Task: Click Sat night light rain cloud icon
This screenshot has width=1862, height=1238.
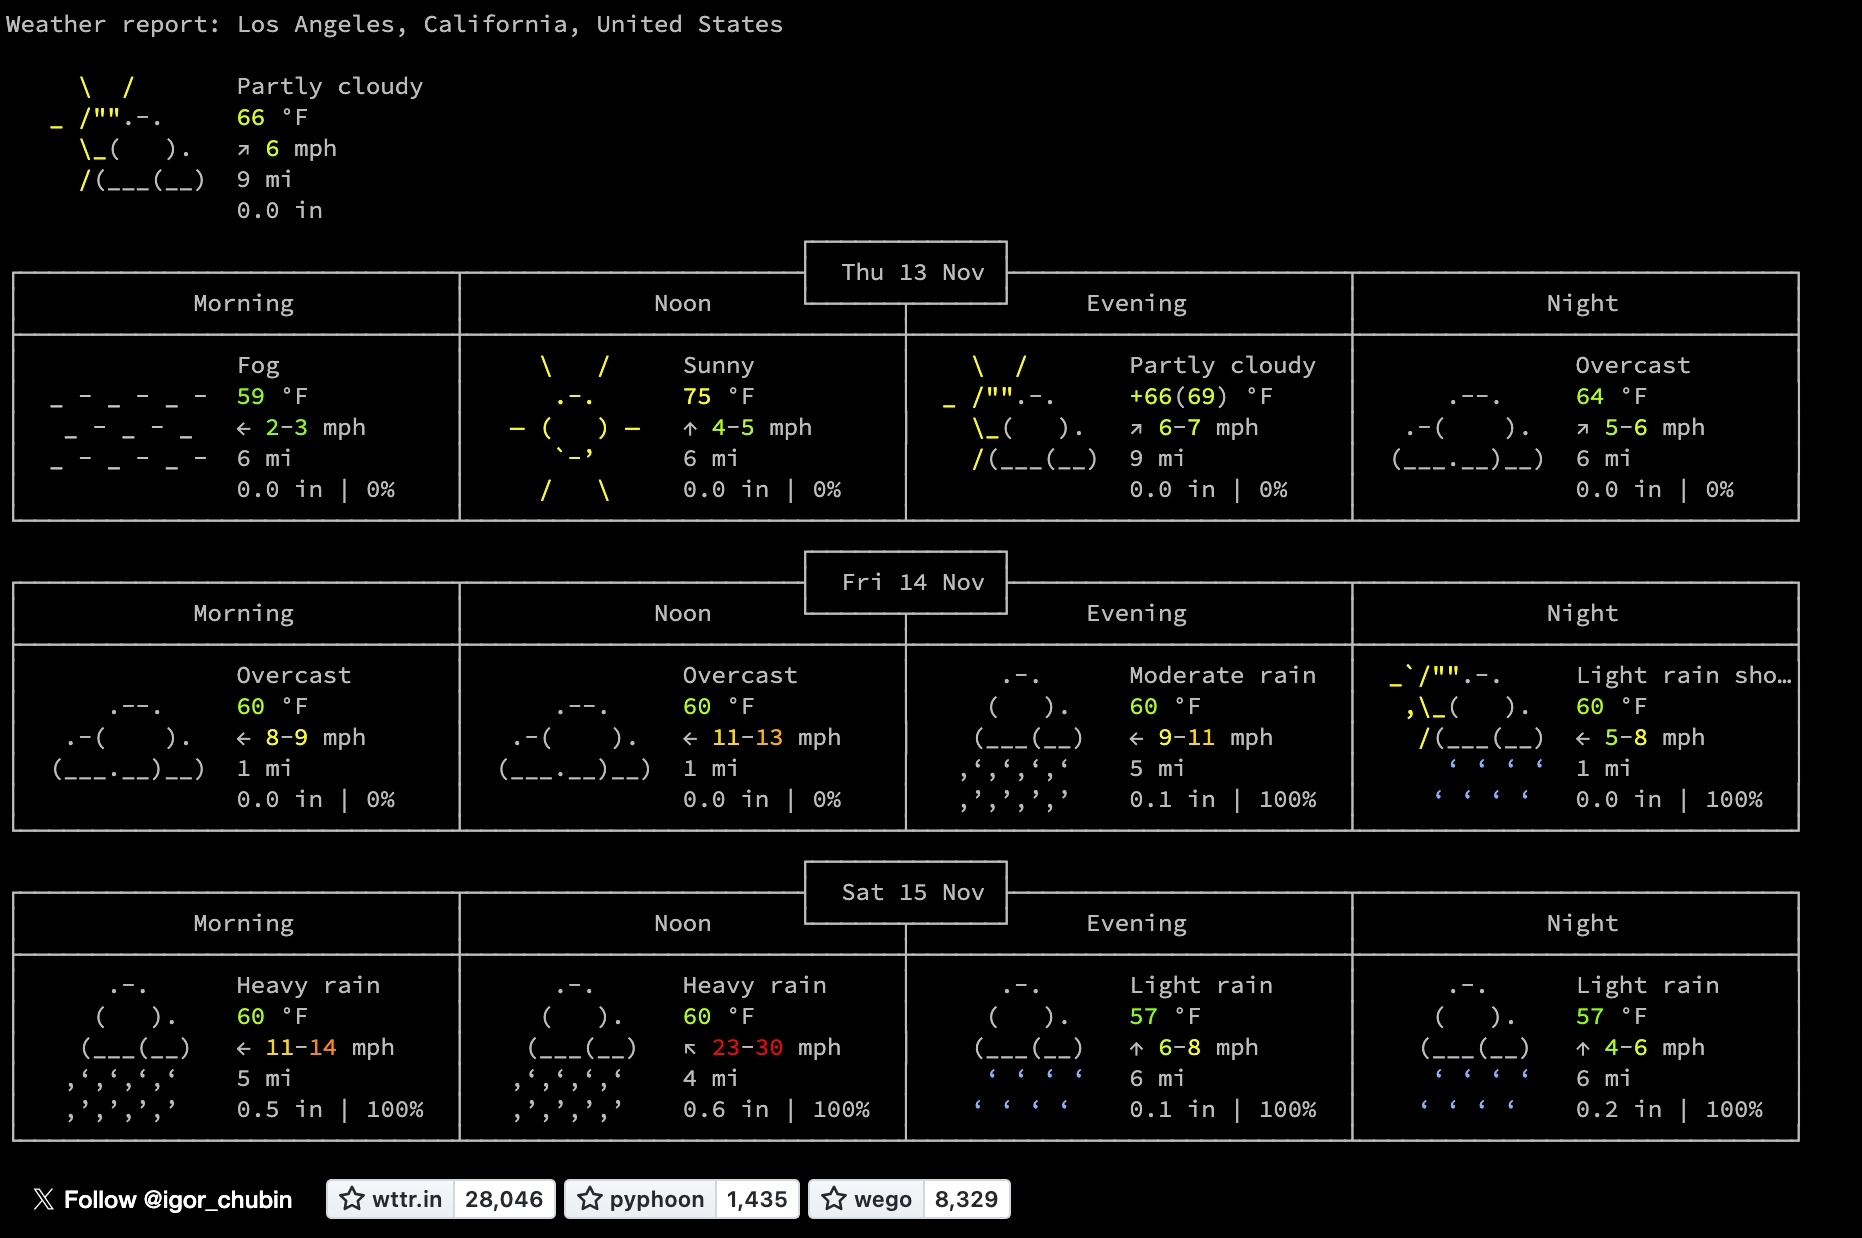Action: tap(1474, 1045)
